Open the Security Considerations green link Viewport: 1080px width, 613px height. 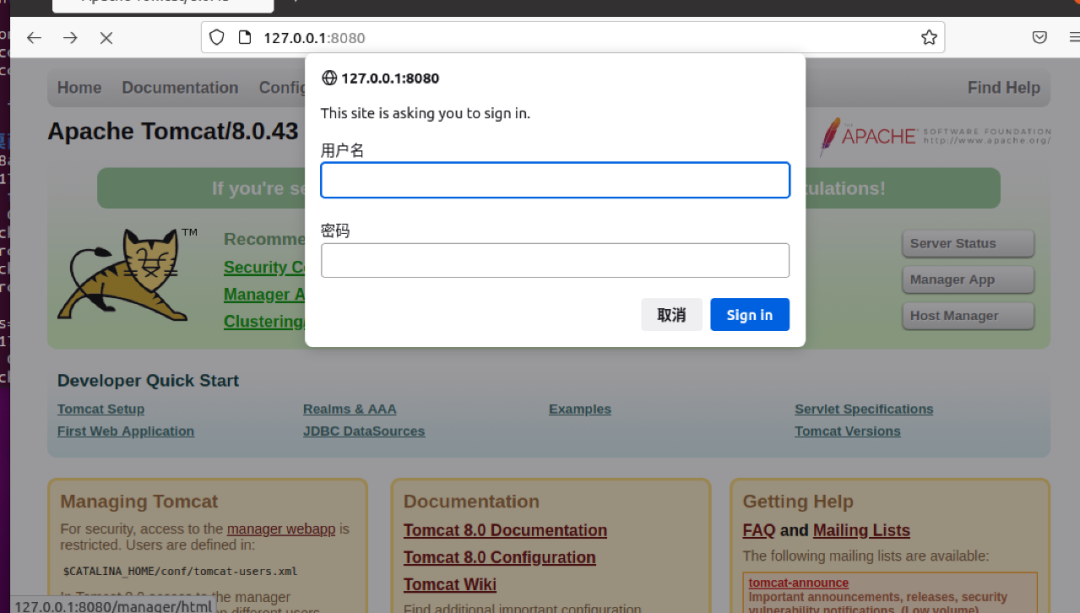(x=264, y=267)
